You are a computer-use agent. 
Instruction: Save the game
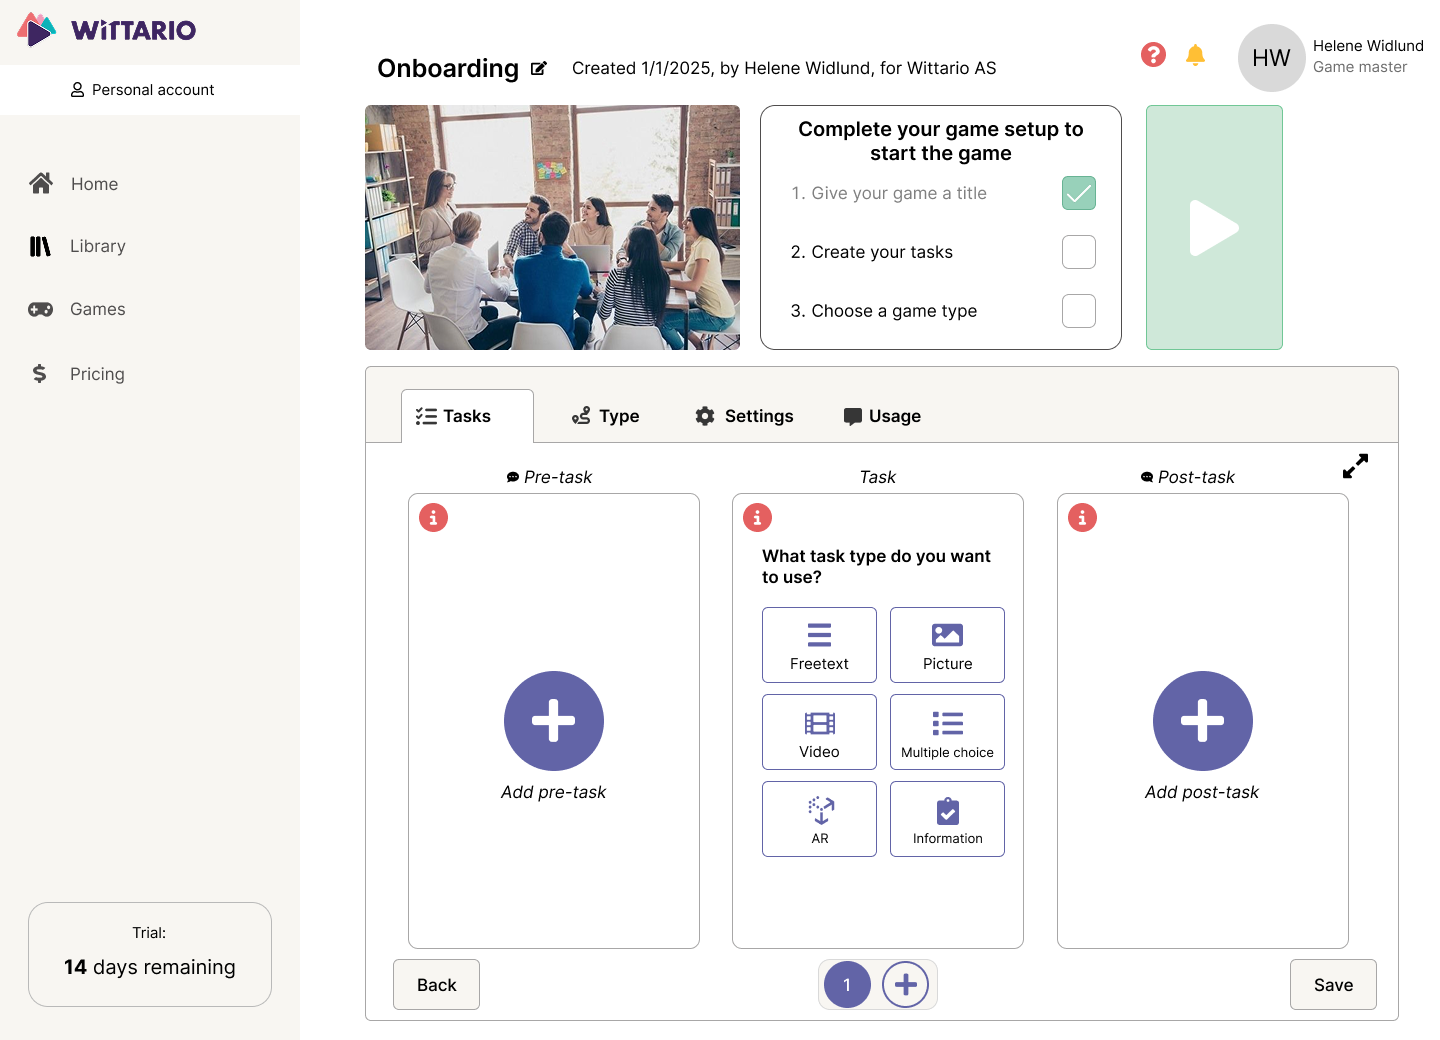(x=1333, y=984)
